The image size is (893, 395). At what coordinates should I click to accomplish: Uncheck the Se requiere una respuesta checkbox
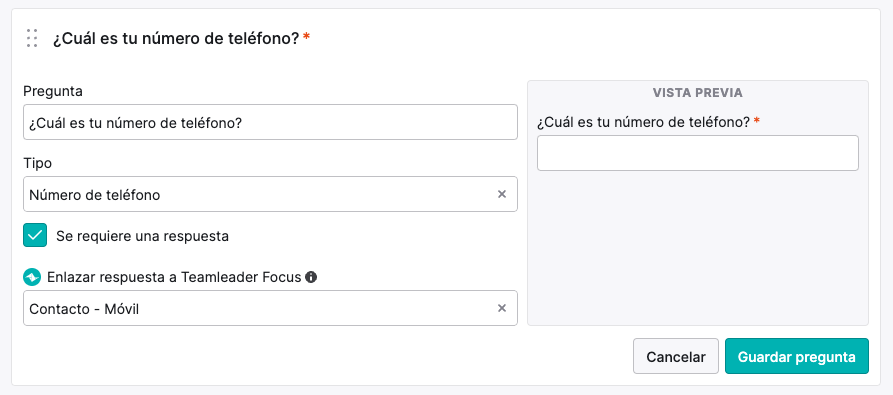click(35, 235)
